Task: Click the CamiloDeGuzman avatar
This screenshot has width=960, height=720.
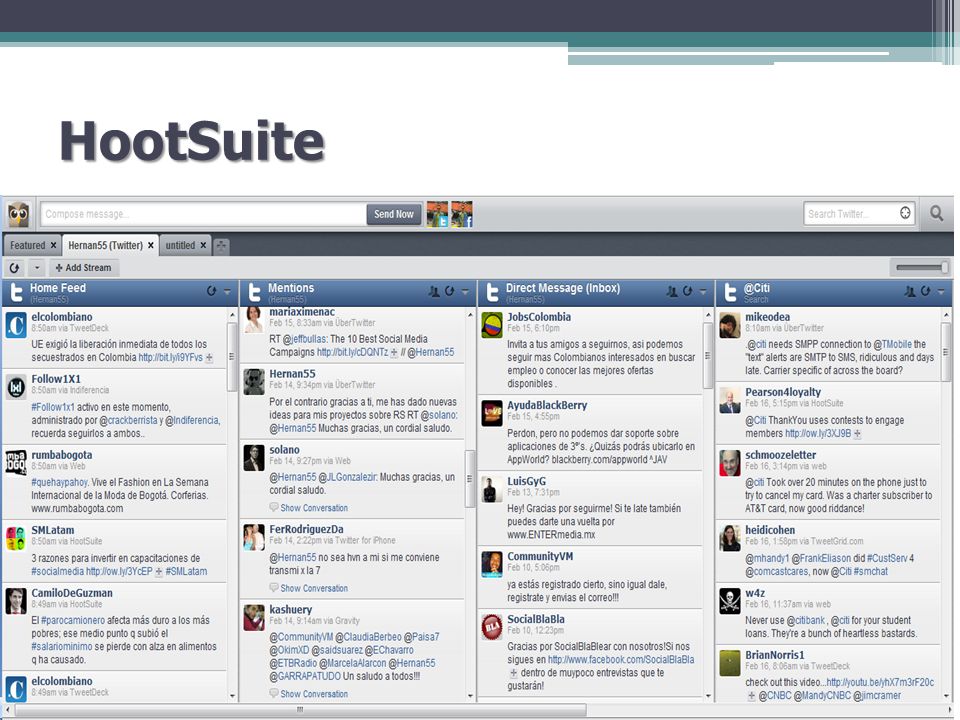Action: (x=16, y=601)
